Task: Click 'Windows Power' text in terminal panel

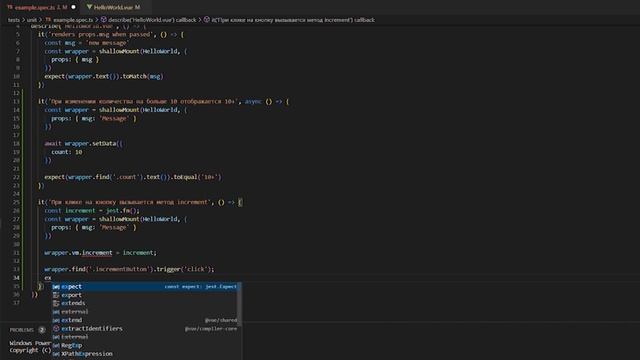Action: (30, 343)
